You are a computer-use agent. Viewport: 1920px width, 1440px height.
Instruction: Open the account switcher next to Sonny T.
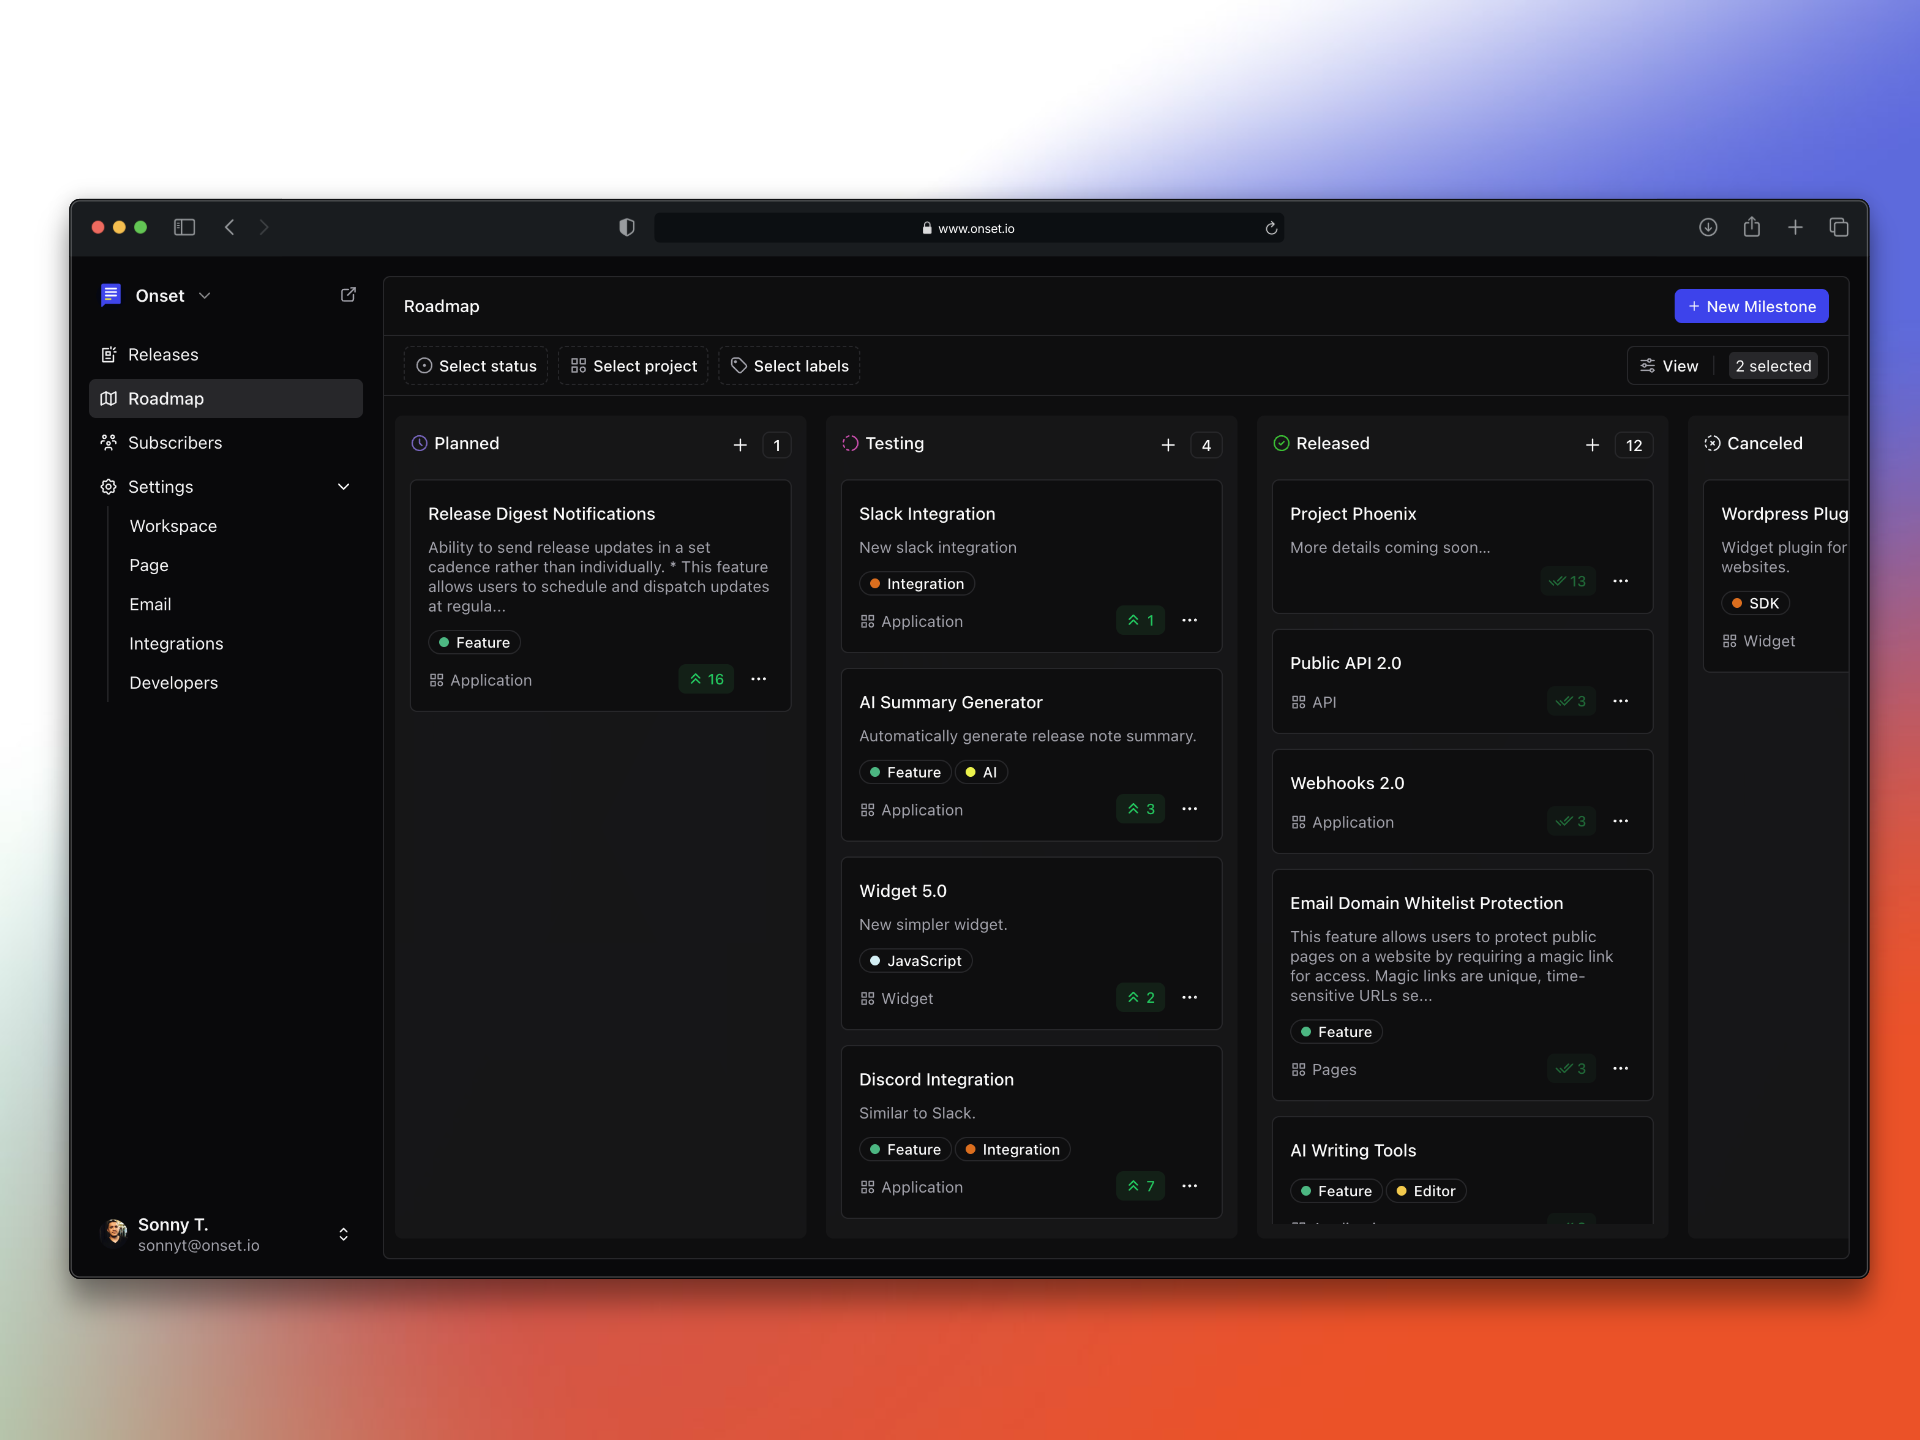[x=343, y=1234]
